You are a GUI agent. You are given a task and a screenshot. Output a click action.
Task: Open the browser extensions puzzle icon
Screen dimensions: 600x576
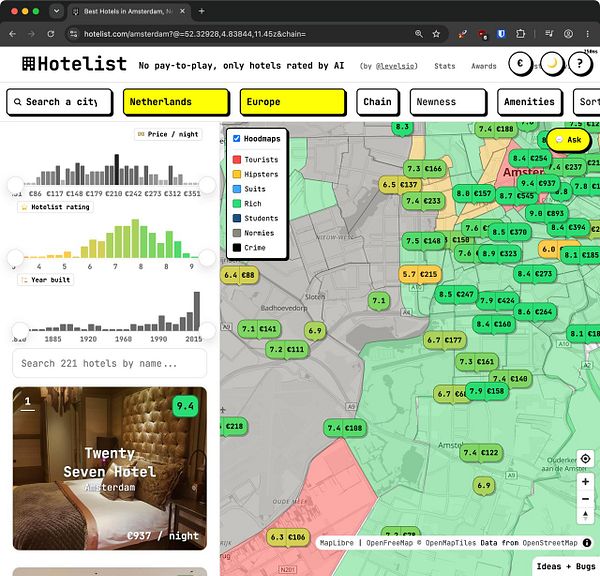(520, 34)
